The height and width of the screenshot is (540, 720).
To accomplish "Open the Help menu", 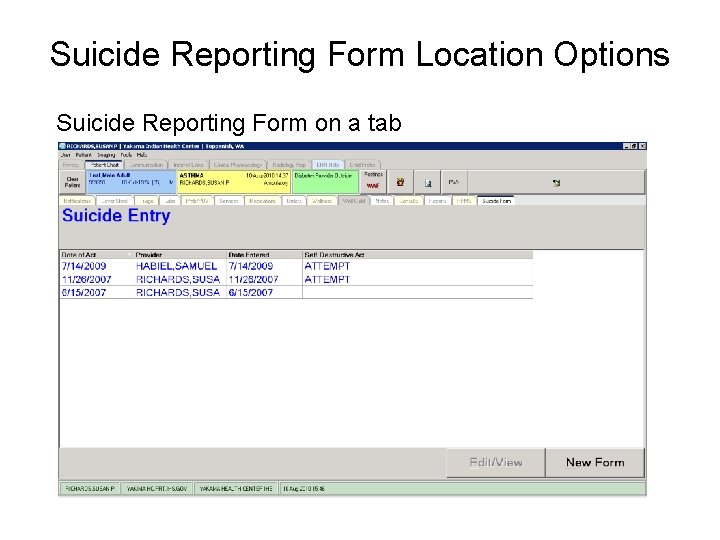I will (x=141, y=155).
